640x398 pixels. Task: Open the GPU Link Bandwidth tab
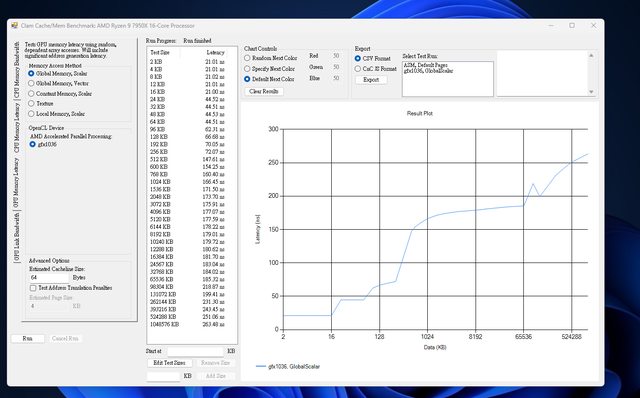click(x=17, y=237)
